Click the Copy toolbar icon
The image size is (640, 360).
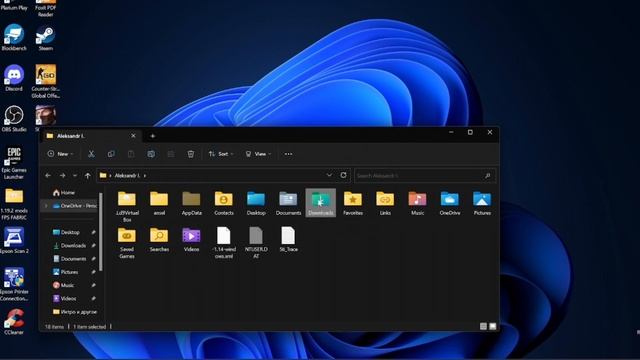click(x=111, y=154)
